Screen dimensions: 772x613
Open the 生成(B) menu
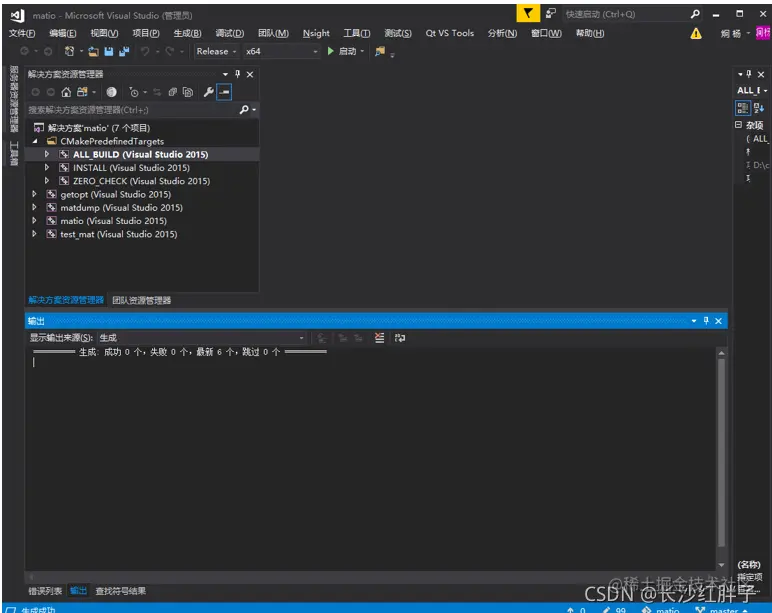(x=187, y=33)
